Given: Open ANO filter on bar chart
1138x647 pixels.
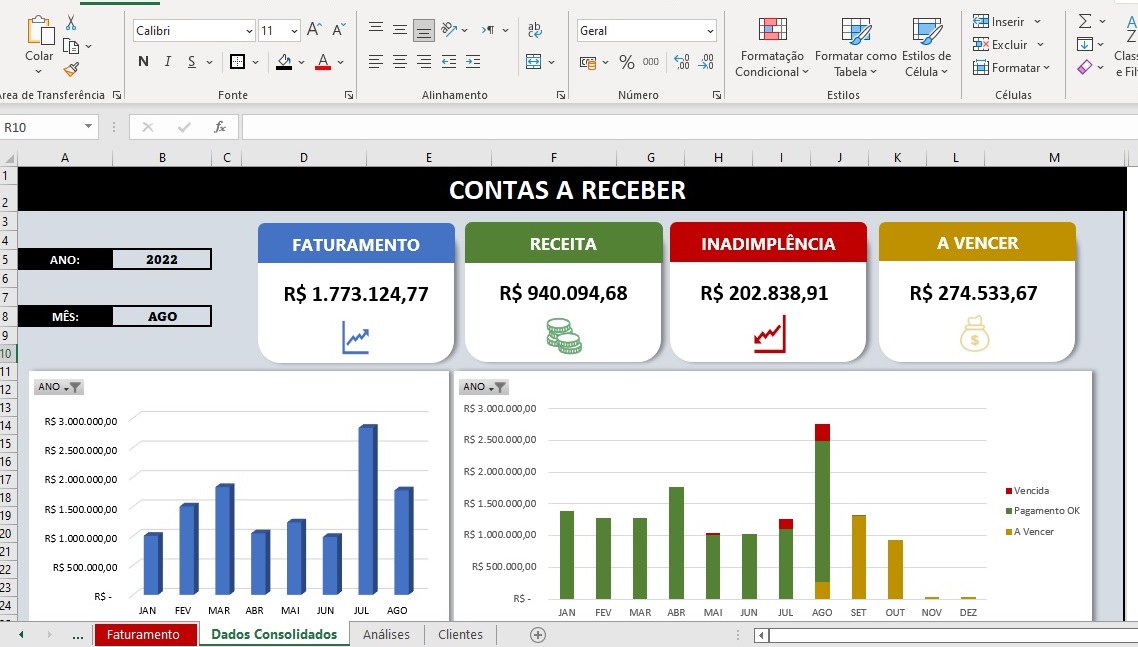Looking at the screenshot, I should point(59,387).
